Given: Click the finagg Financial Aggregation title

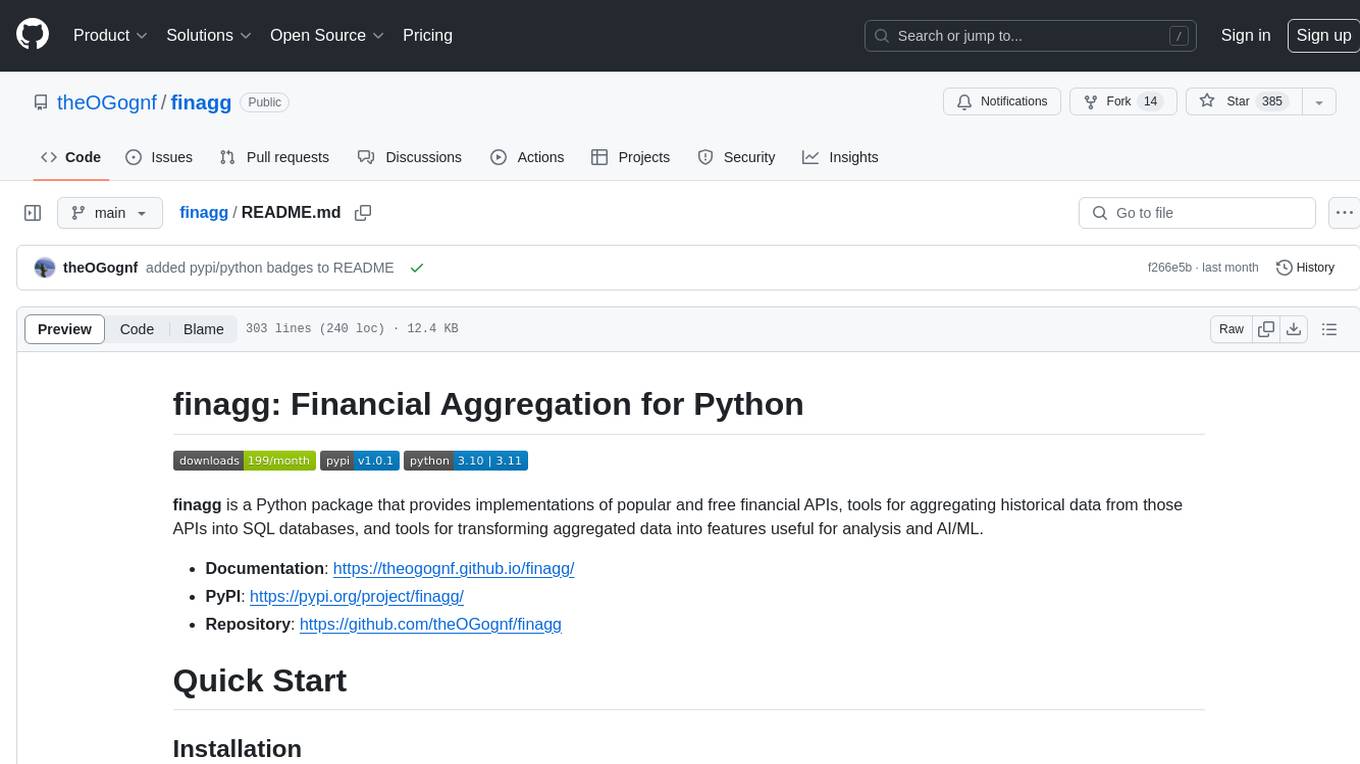Looking at the screenshot, I should pos(488,404).
